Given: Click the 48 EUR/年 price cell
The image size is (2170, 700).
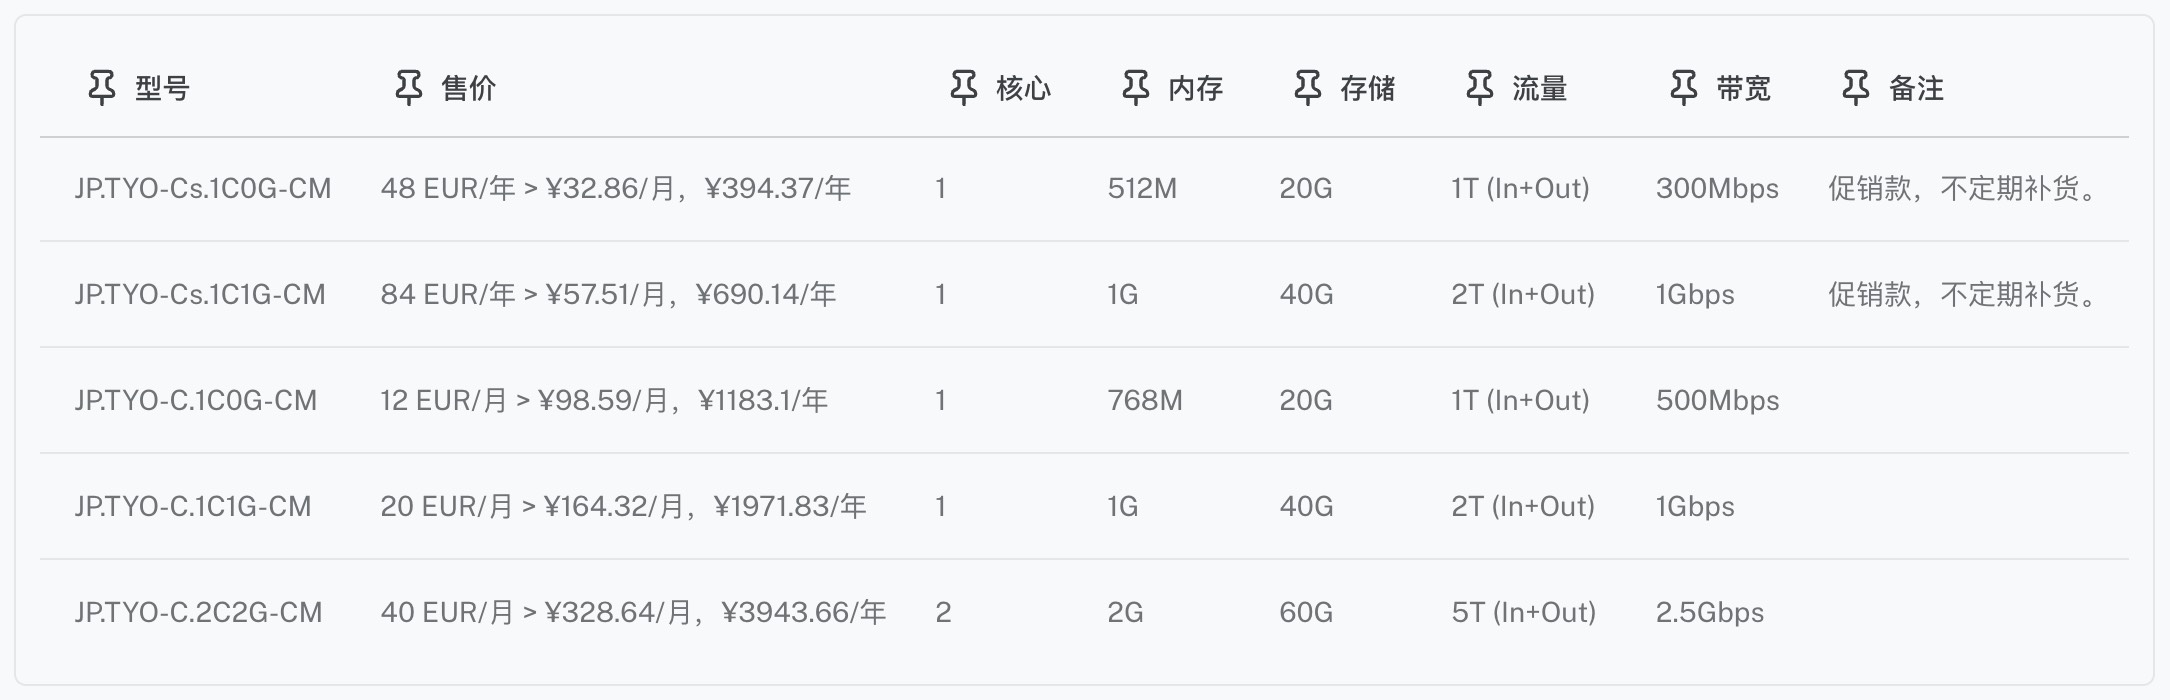Looking at the screenshot, I should point(615,189).
